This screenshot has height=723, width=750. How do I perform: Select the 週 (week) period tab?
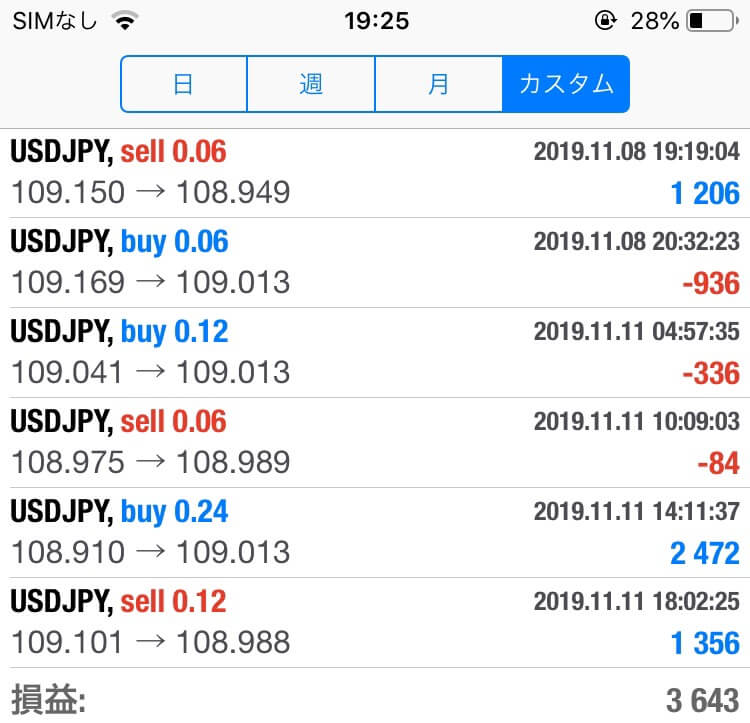[x=311, y=84]
